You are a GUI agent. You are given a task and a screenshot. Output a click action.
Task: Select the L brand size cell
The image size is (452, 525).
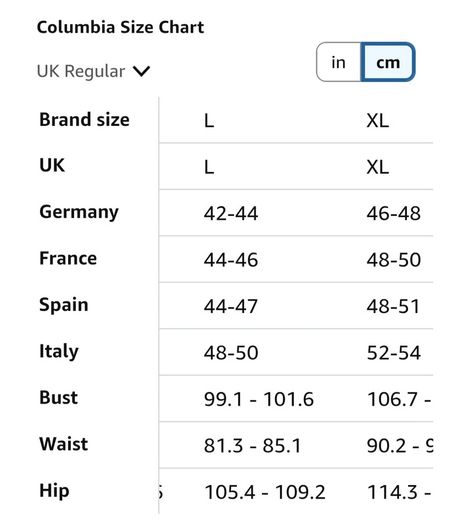(209, 121)
